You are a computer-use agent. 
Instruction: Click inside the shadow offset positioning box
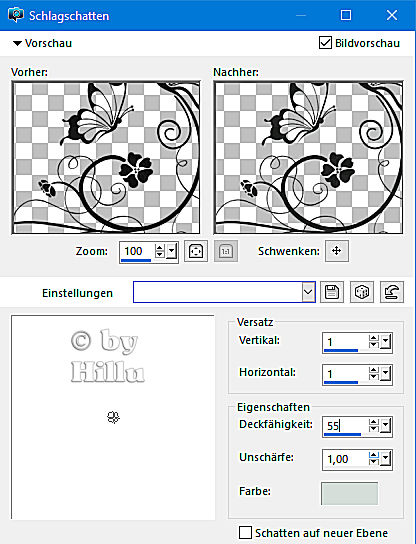pyautogui.click(x=113, y=417)
